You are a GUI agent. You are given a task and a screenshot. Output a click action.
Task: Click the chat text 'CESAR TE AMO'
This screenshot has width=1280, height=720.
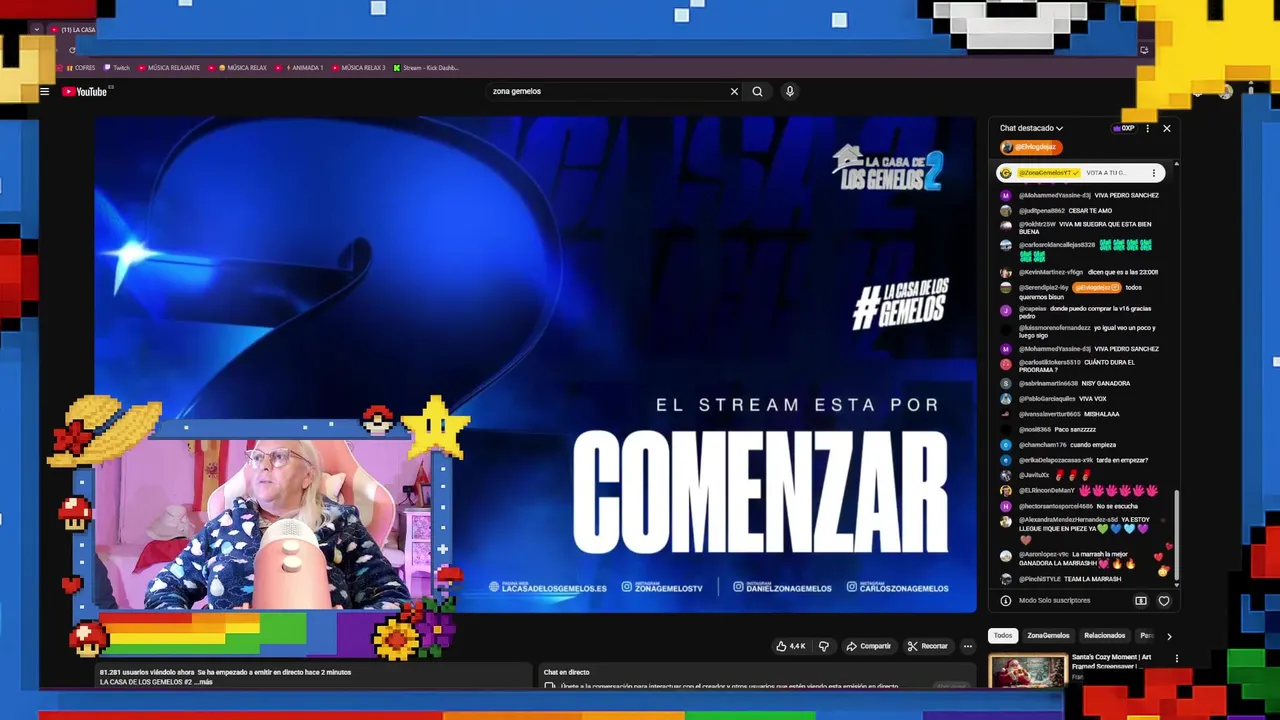tap(1090, 211)
